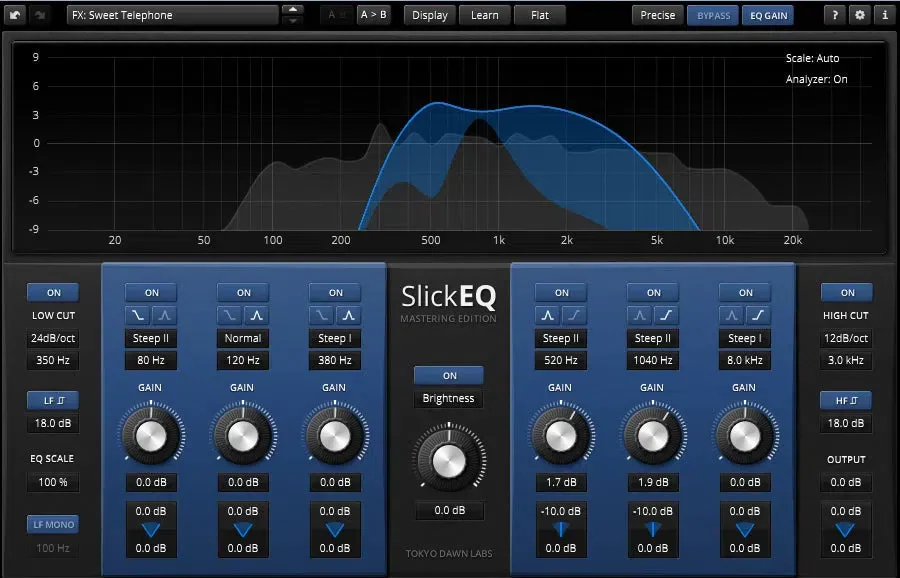
Task: Click the Brightness knob
Action: tap(449, 461)
